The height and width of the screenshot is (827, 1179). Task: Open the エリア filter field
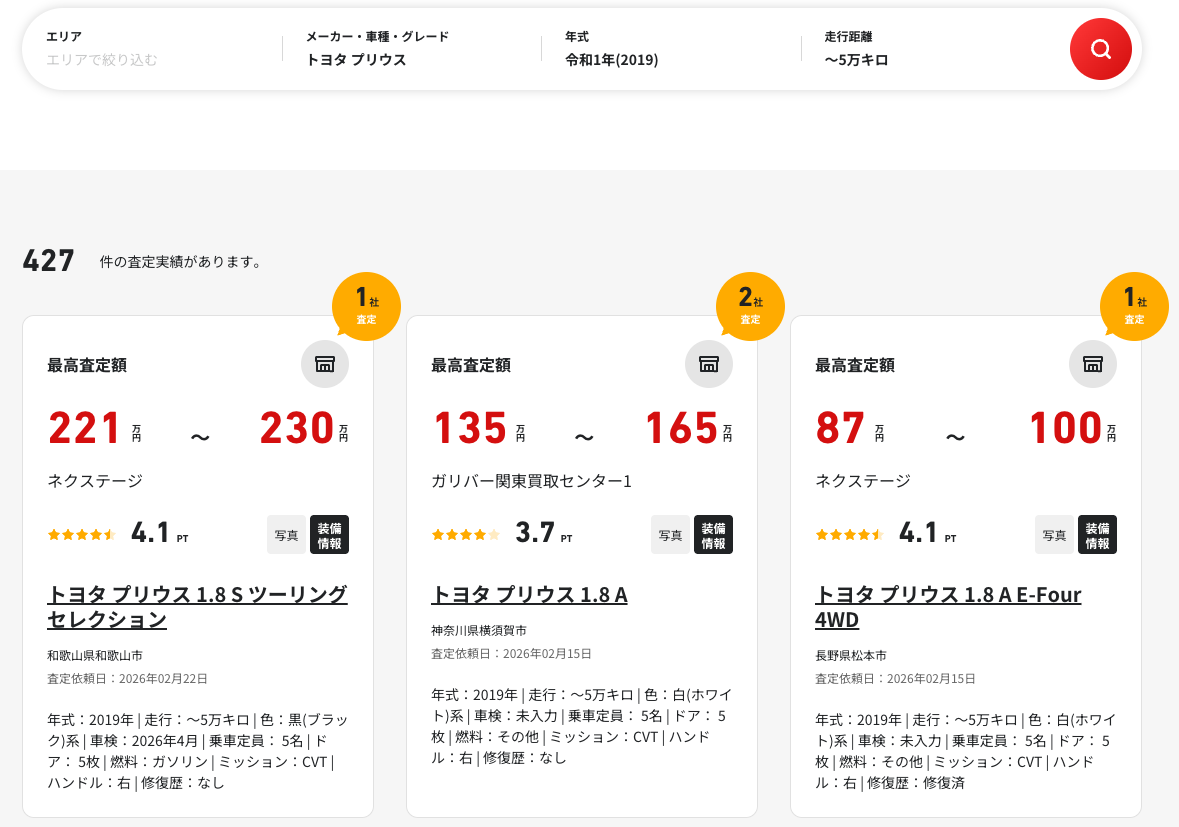coord(150,49)
